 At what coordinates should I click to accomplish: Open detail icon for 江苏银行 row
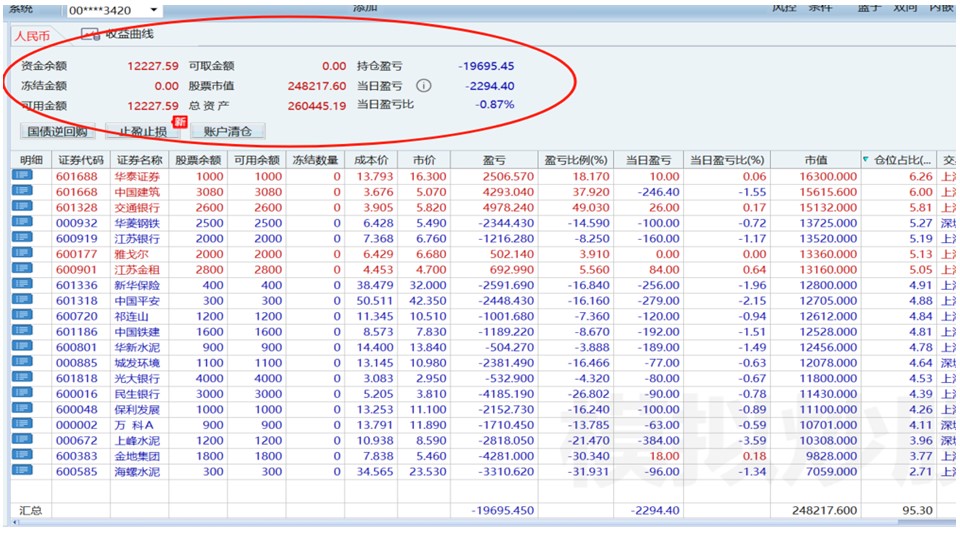tap(22, 238)
